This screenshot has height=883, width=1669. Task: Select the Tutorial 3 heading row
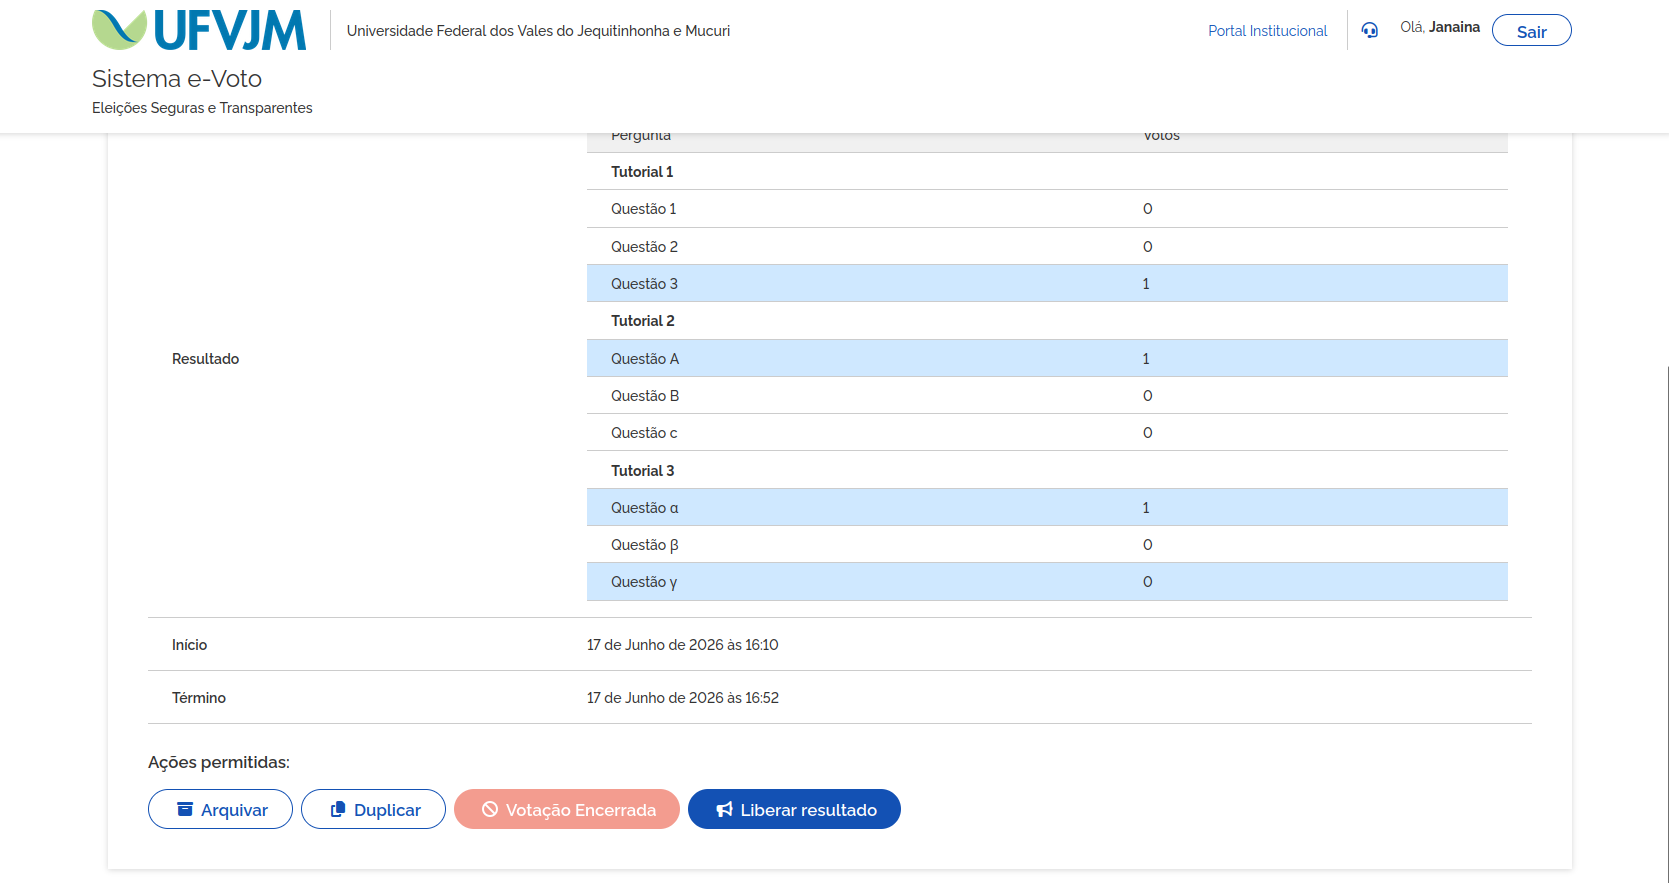click(x=1047, y=471)
